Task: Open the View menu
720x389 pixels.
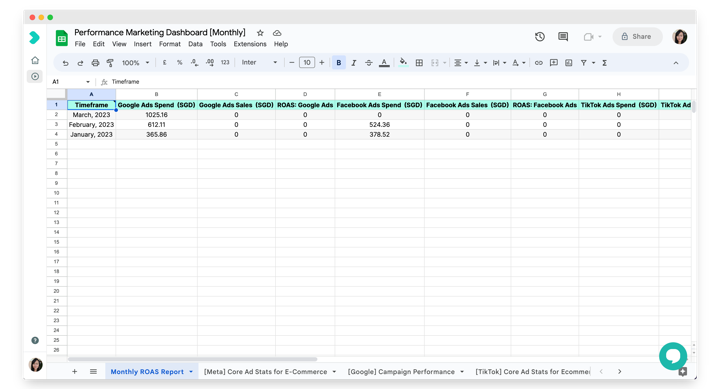Action: tap(119, 44)
